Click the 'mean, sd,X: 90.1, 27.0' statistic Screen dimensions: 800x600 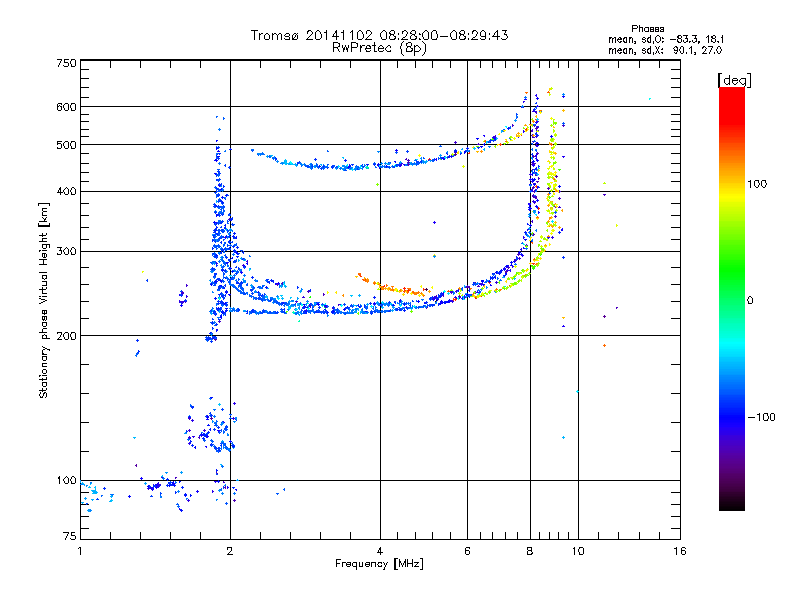pos(665,50)
